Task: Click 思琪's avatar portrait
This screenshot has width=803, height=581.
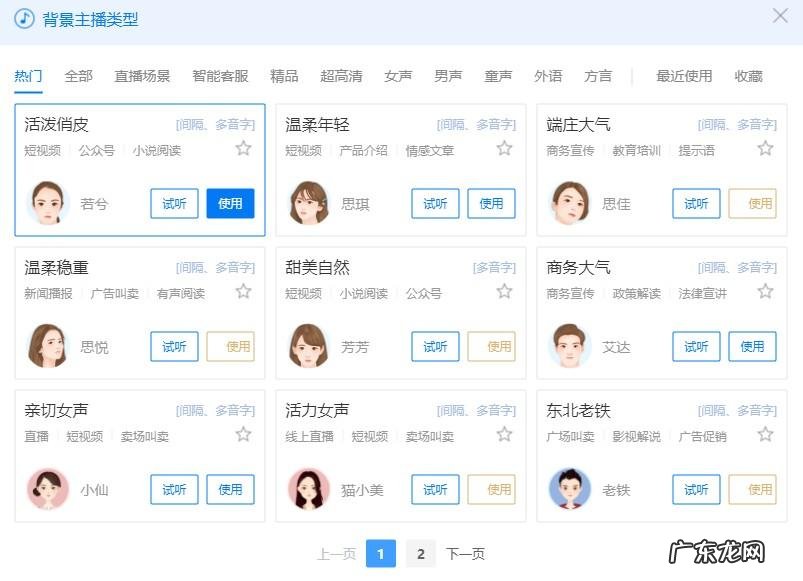Action: pyautogui.click(x=308, y=203)
